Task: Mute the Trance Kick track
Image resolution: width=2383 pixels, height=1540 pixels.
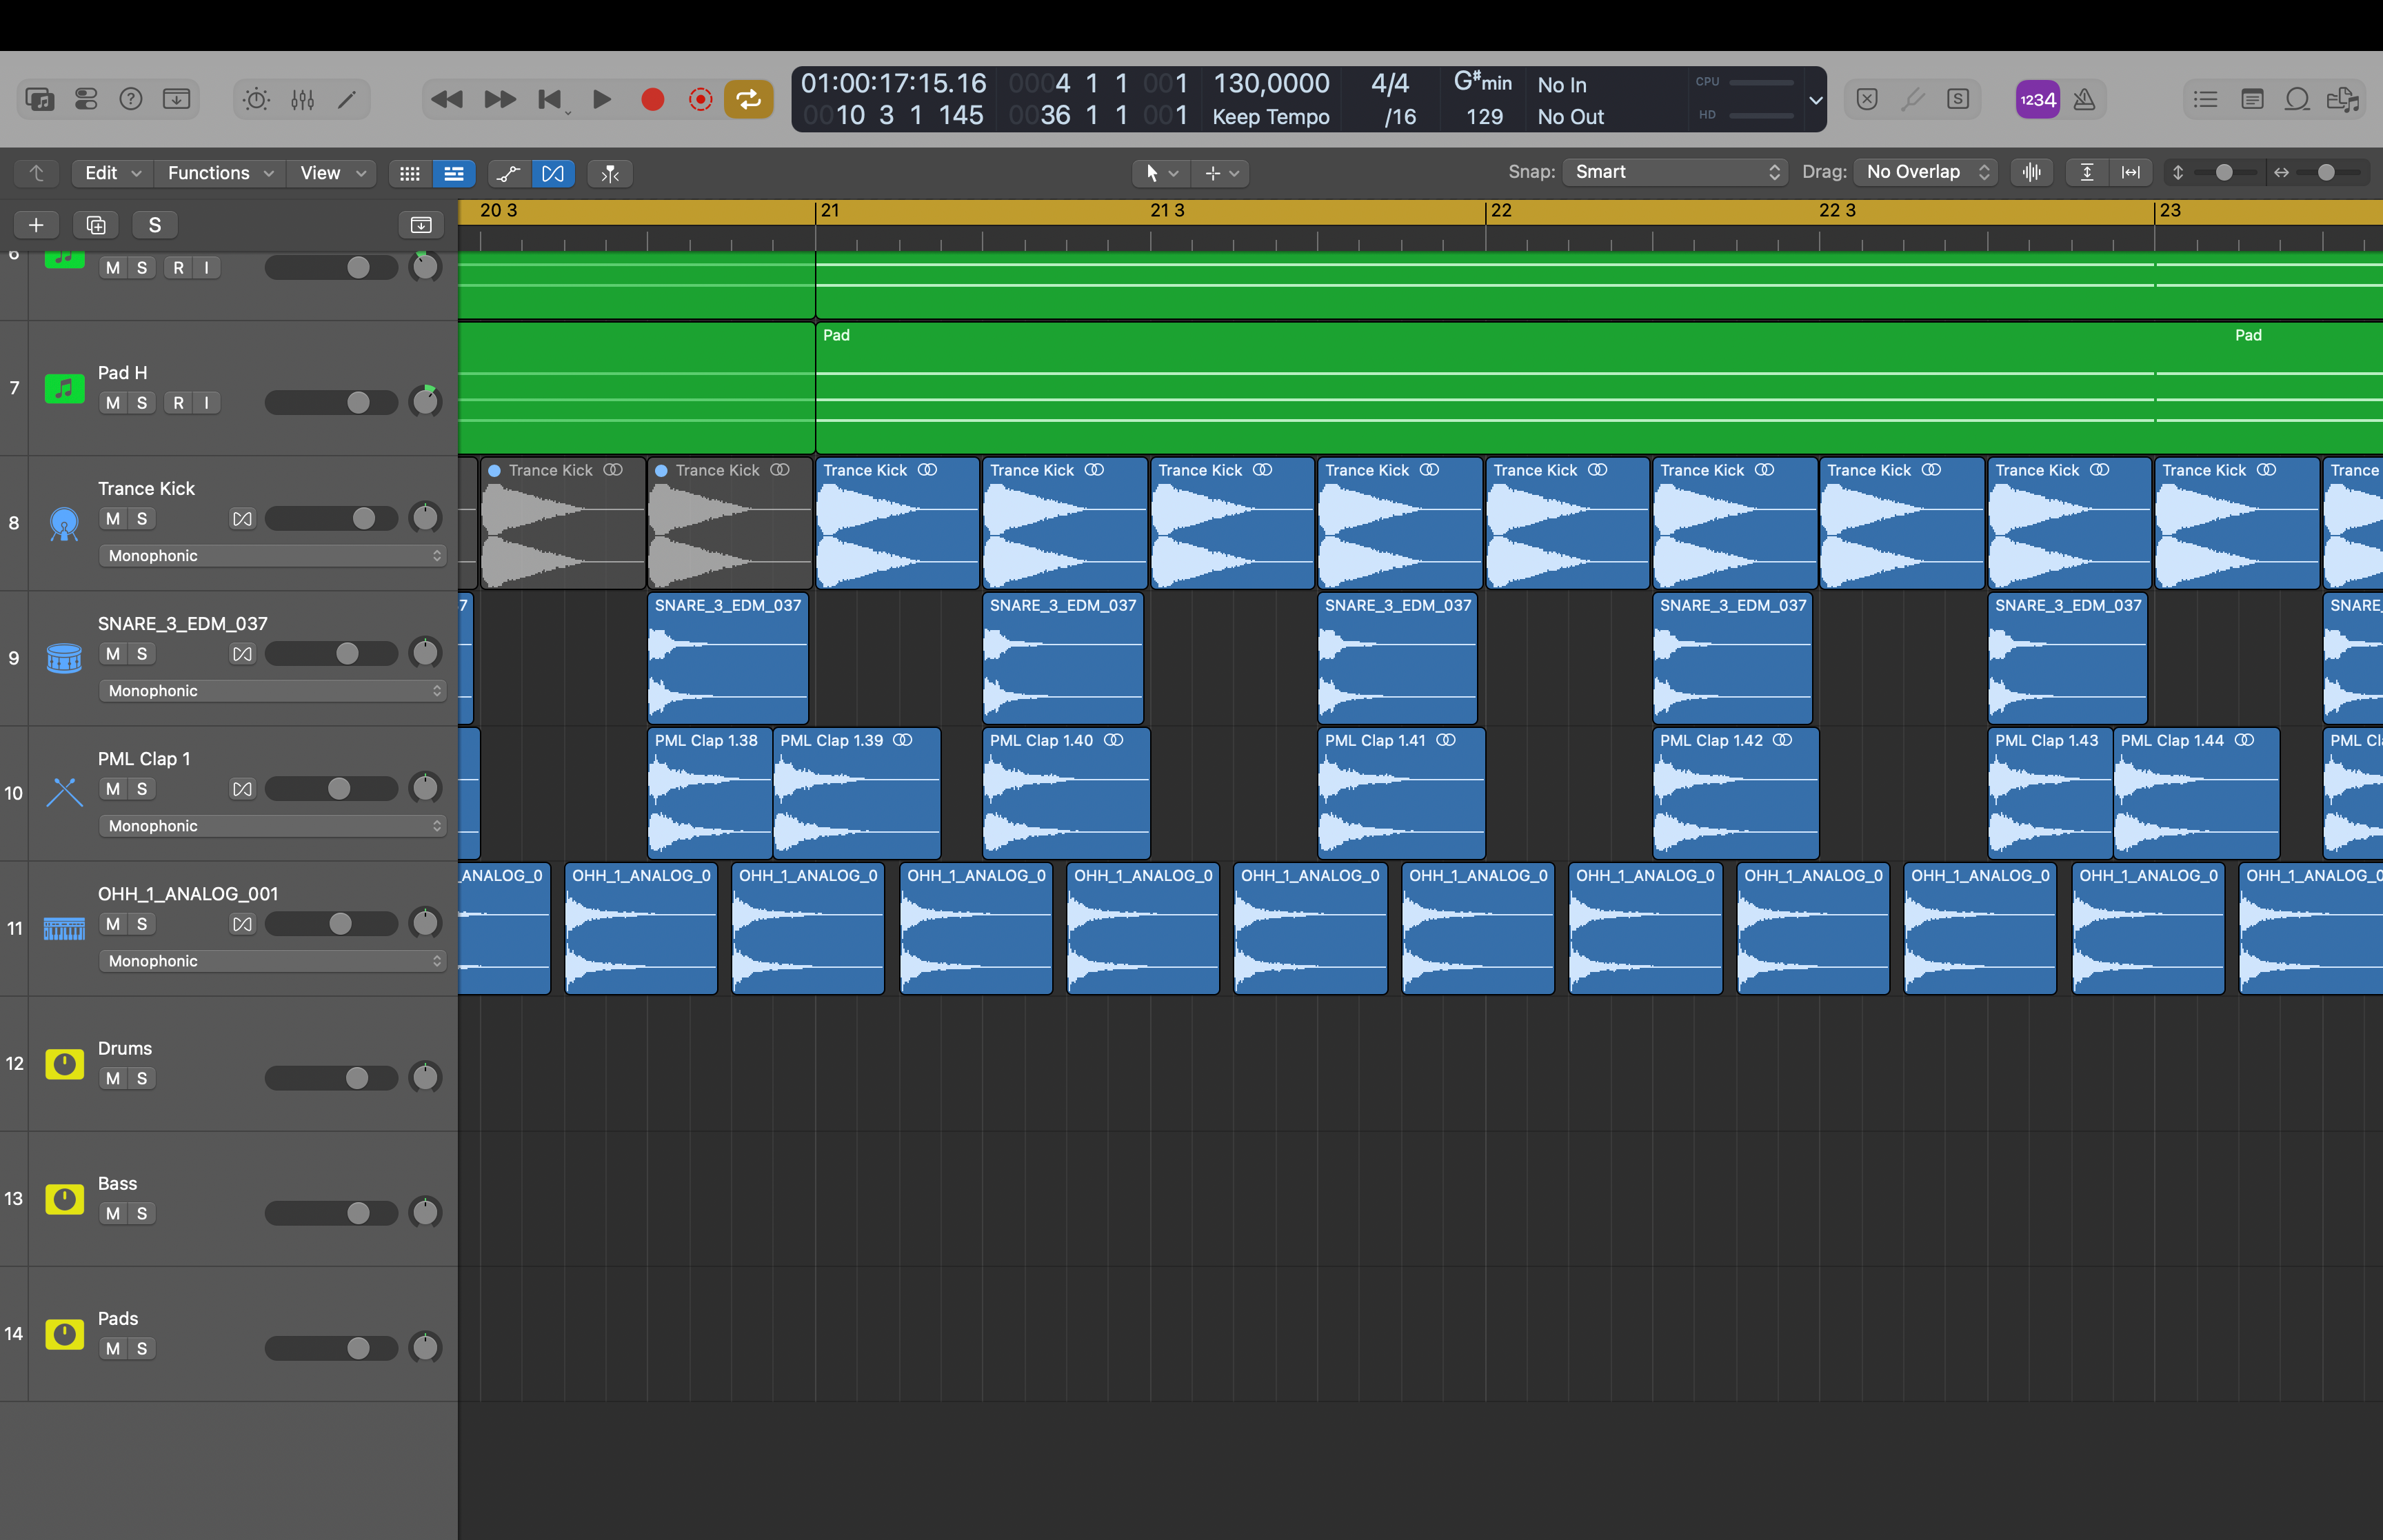Action: pos(113,518)
